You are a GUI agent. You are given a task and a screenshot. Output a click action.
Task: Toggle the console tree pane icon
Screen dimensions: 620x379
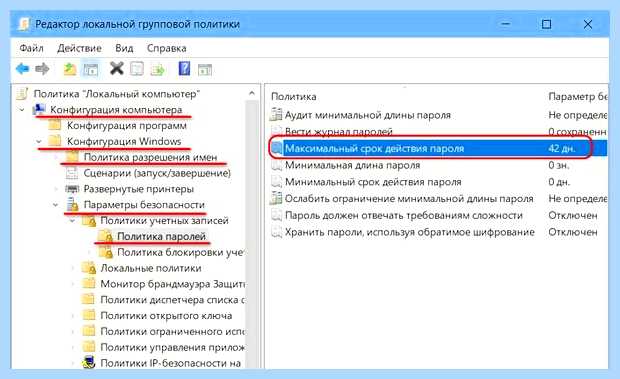click(x=91, y=69)
